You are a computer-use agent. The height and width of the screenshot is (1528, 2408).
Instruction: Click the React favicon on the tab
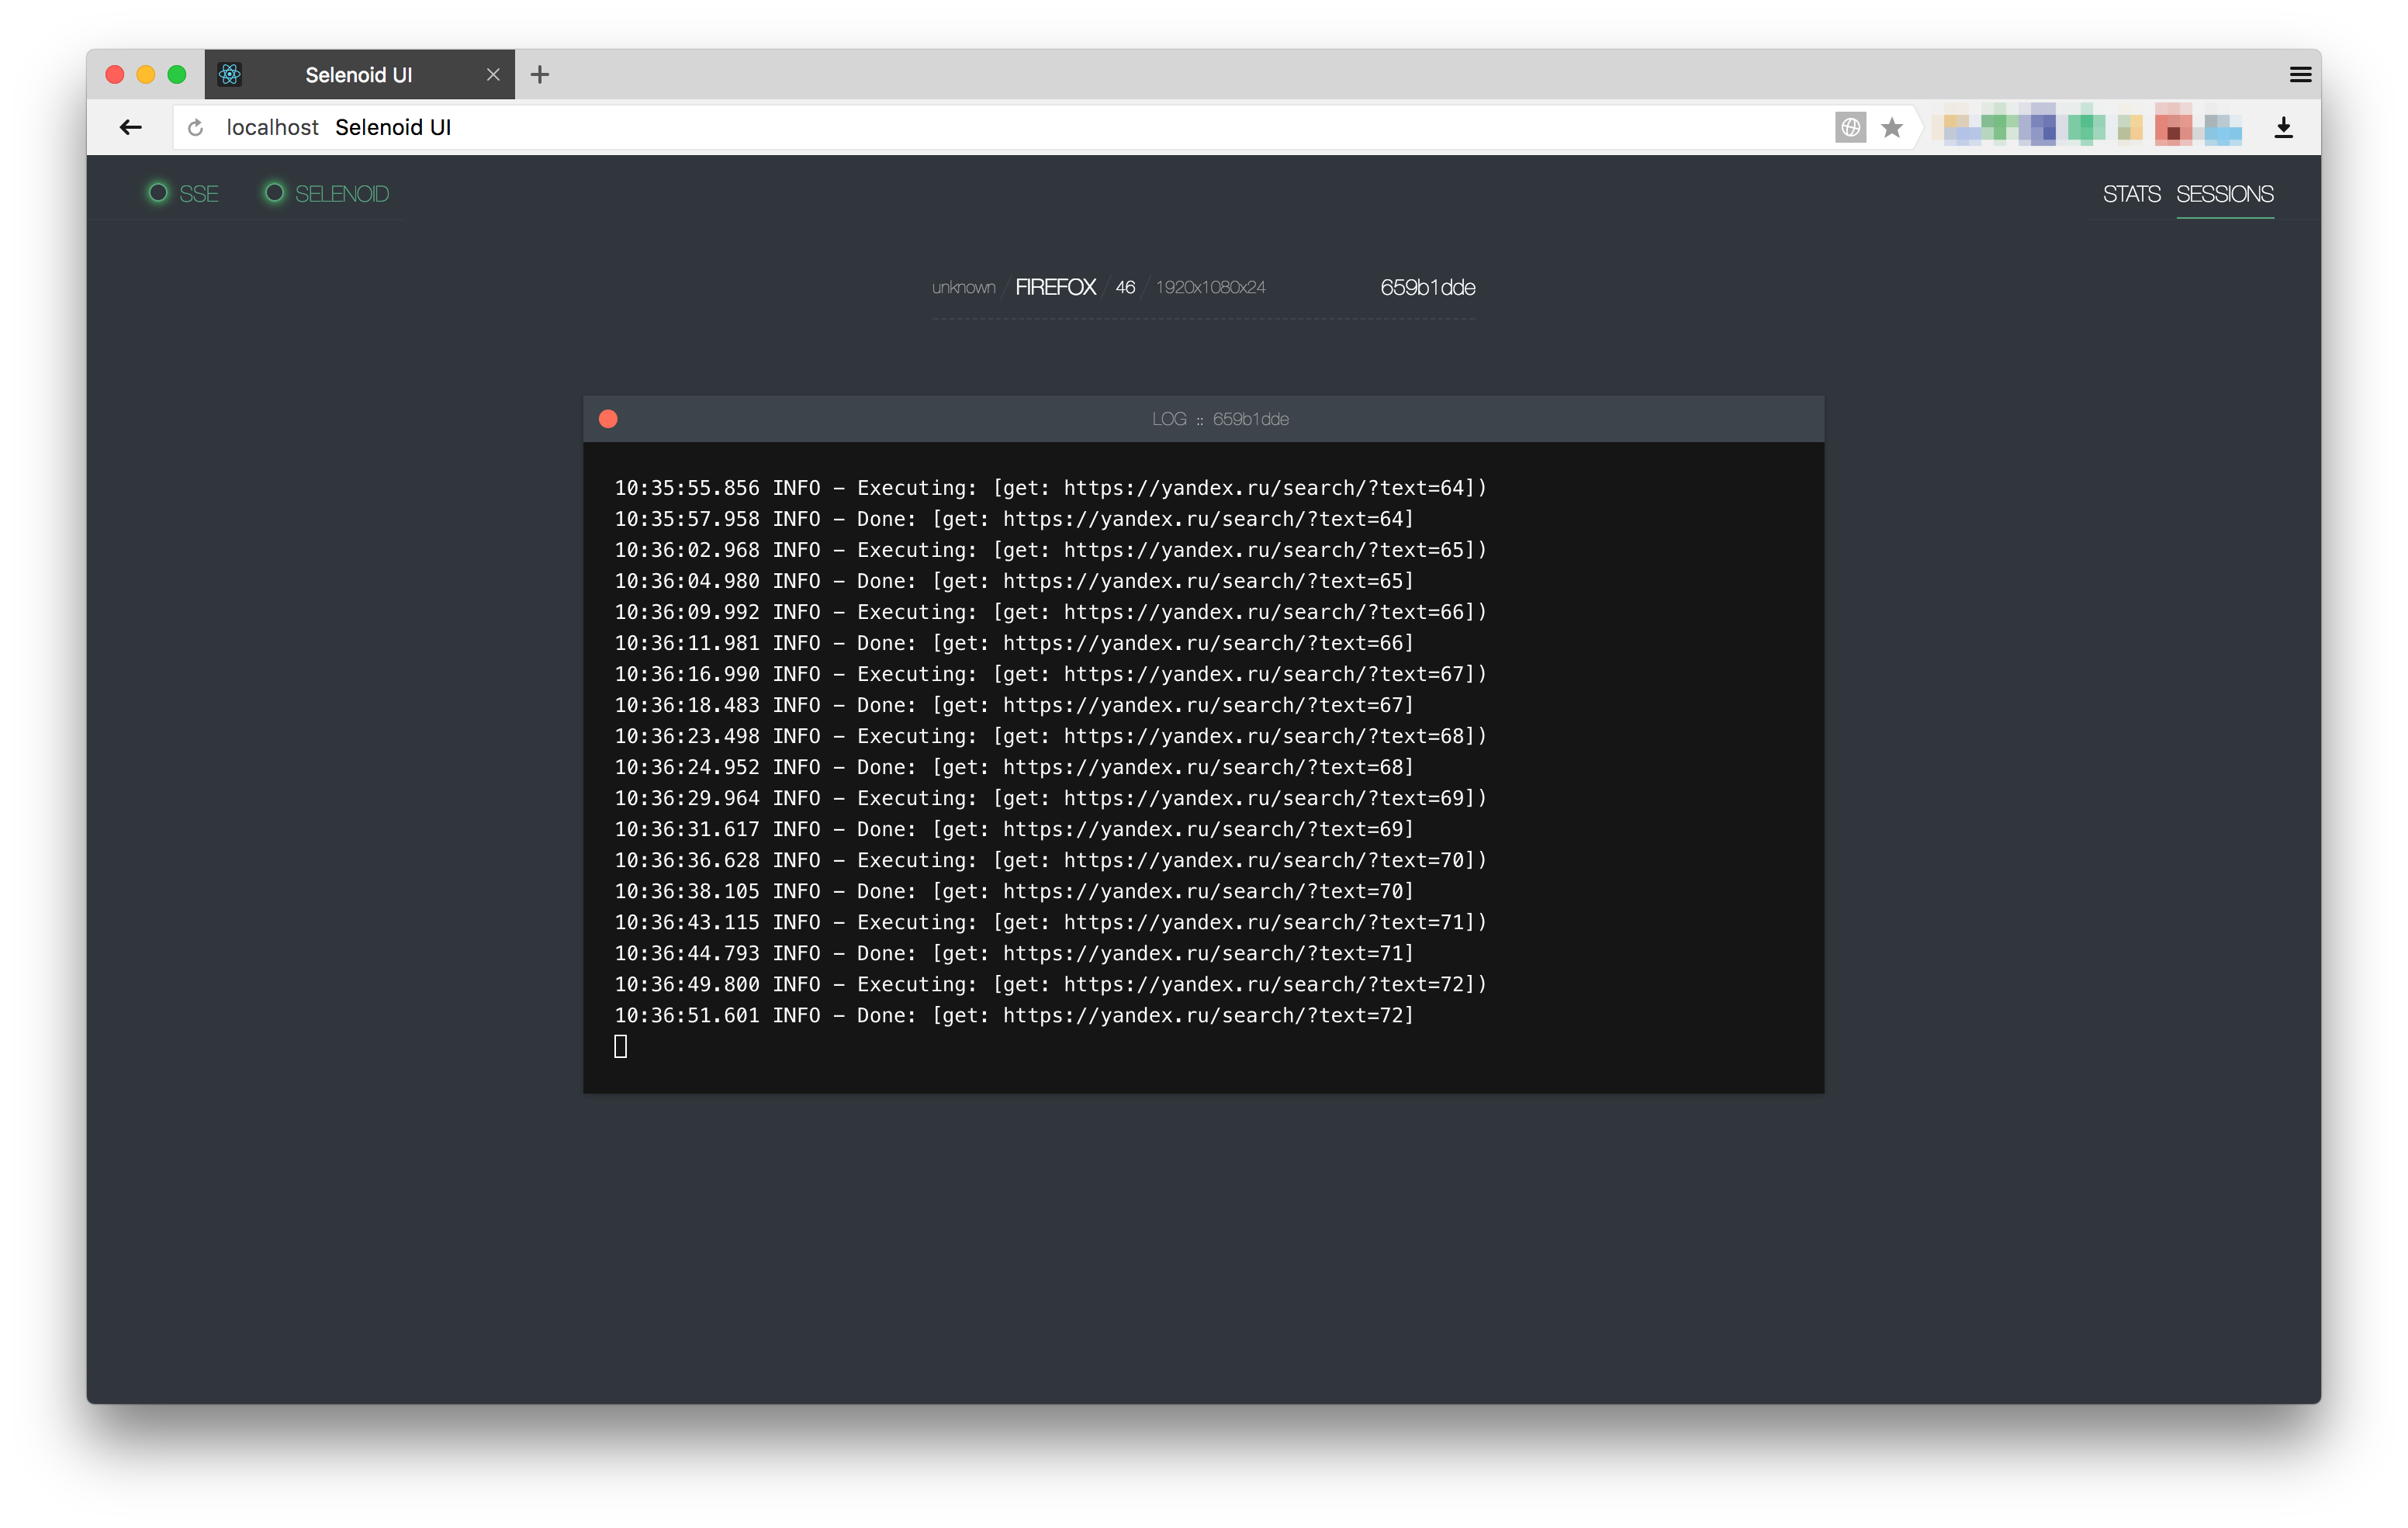(230, 74)
